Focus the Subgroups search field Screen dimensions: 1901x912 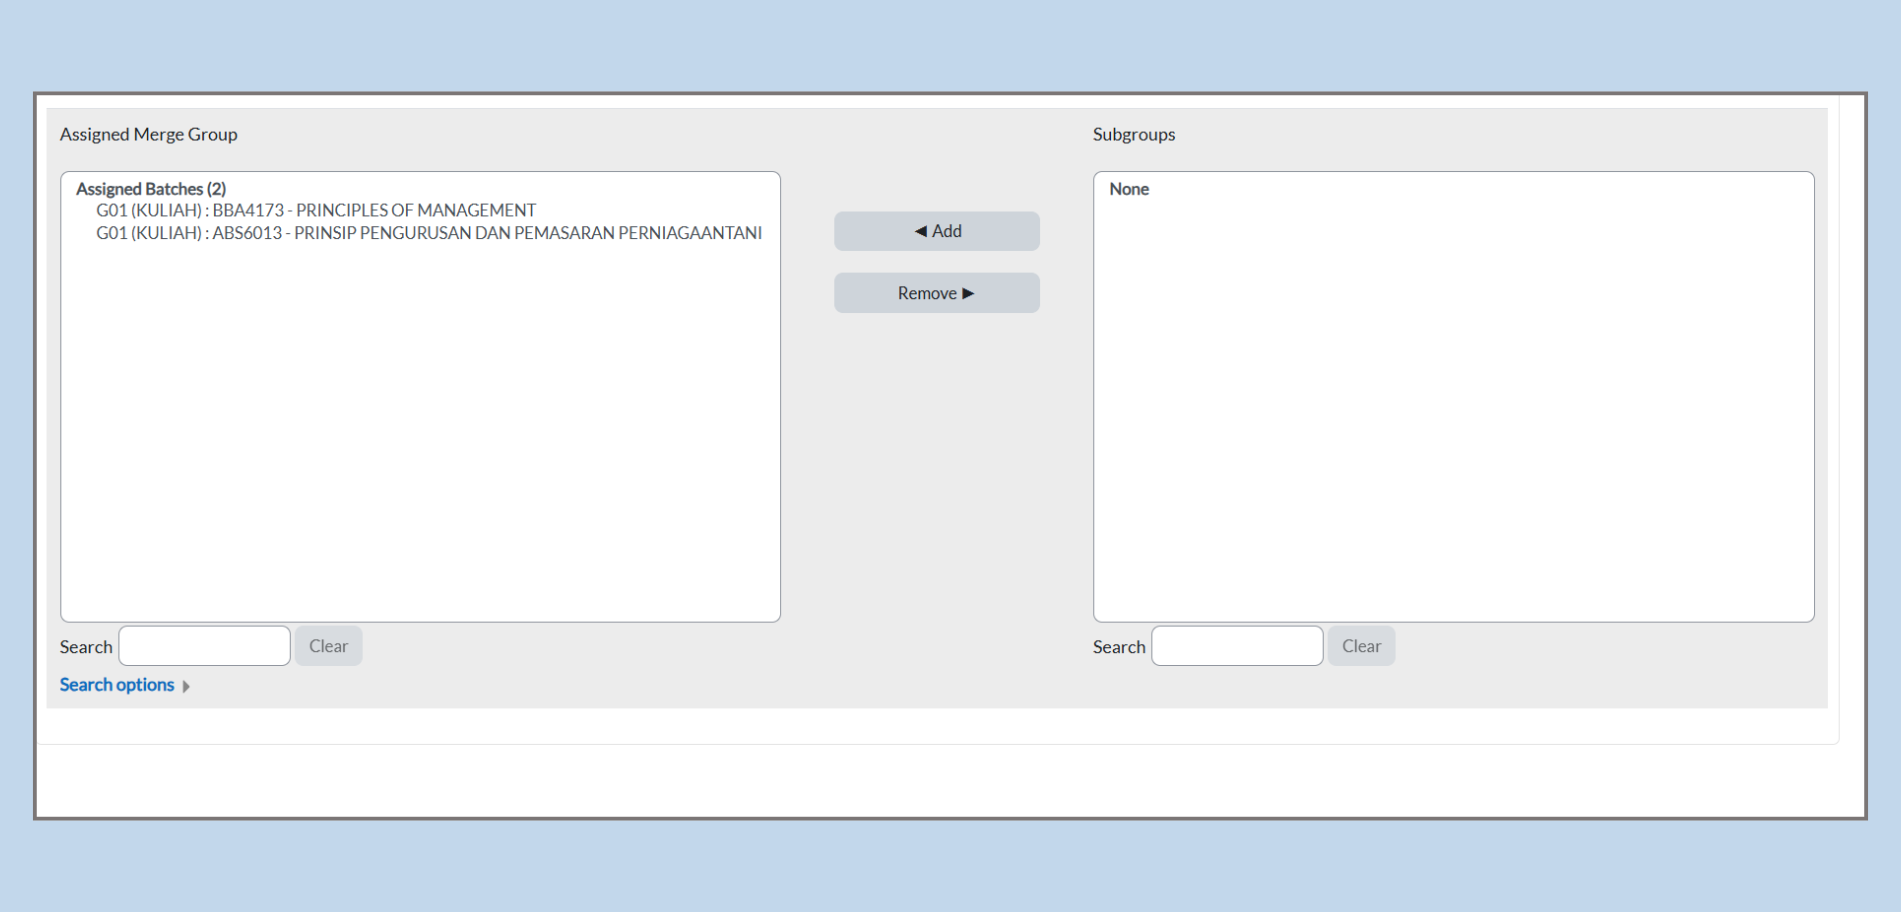1237,646
